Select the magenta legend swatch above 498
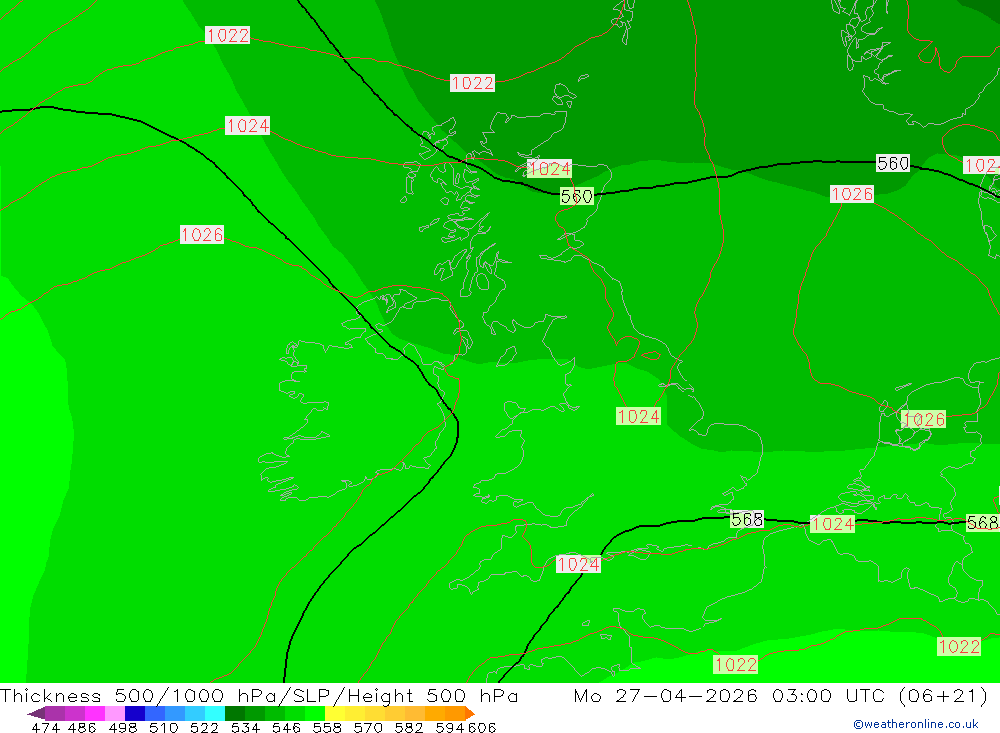 [95, 713]
